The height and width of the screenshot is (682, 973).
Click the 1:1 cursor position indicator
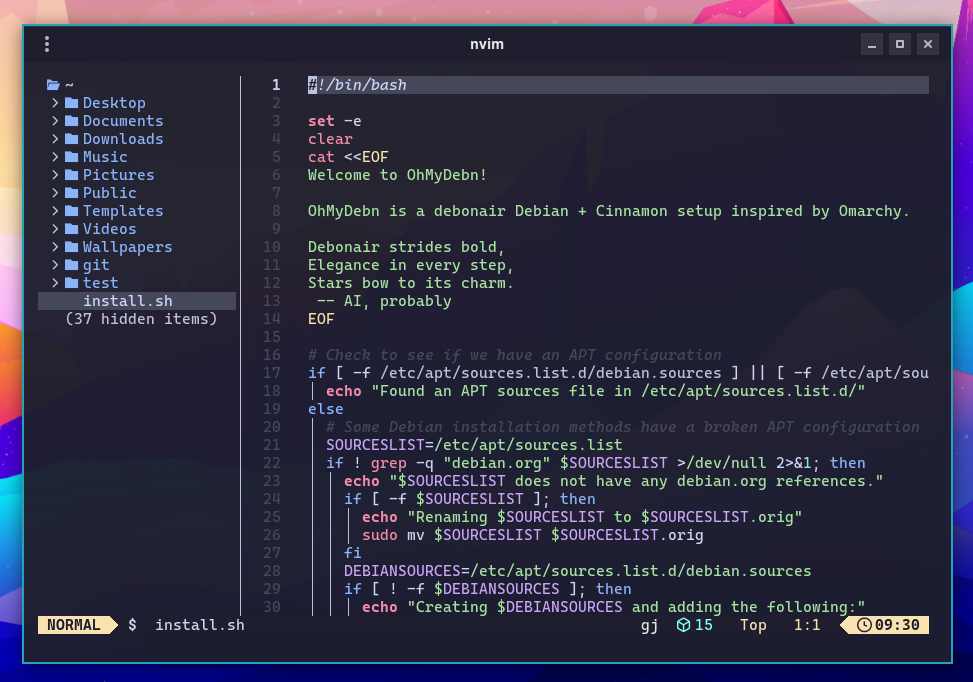(807, 625)
